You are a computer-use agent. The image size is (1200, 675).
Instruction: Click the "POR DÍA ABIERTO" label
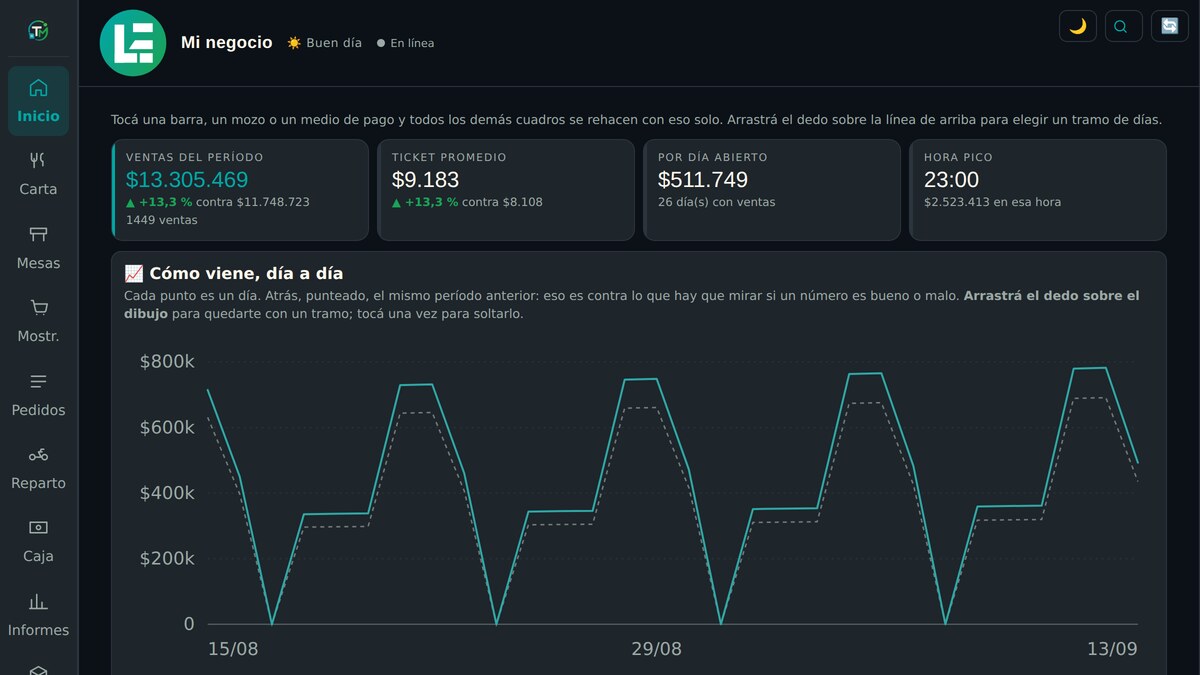(x=713, y=157)
